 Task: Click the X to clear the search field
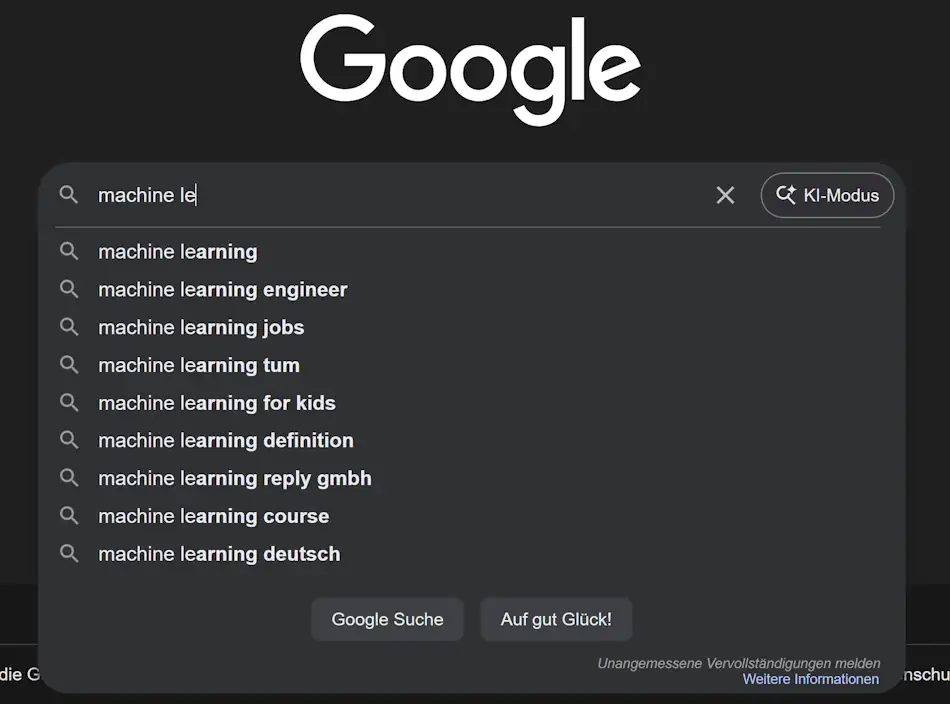(725, 195)
